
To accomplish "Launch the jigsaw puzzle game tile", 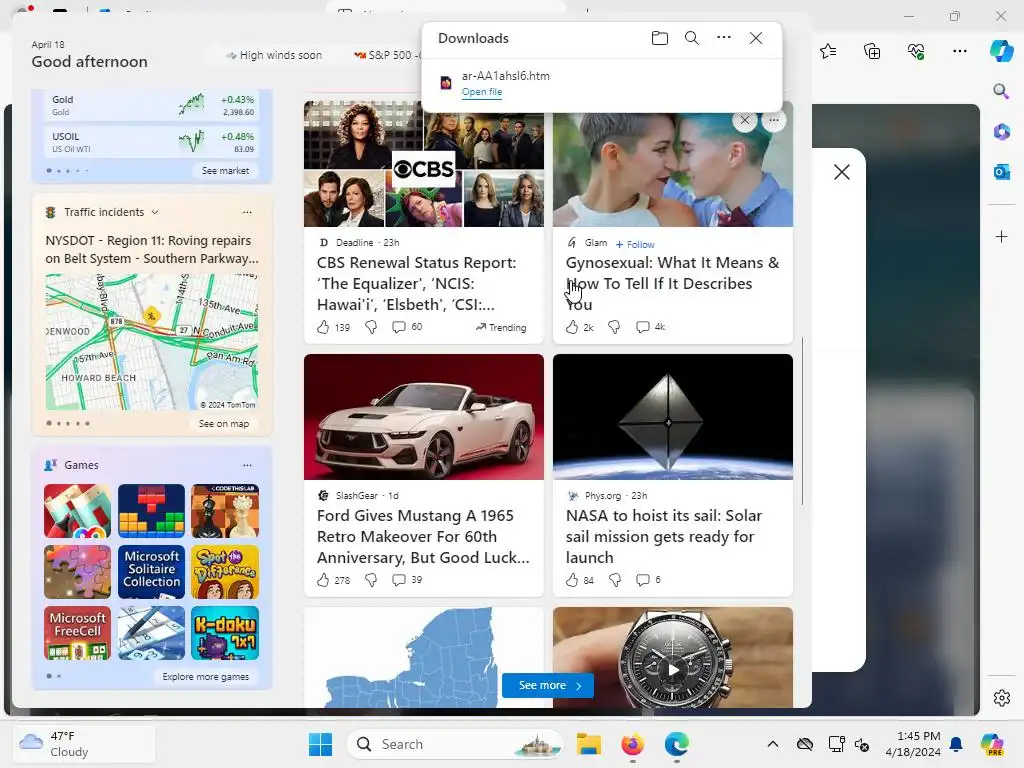I will [77, 571].
